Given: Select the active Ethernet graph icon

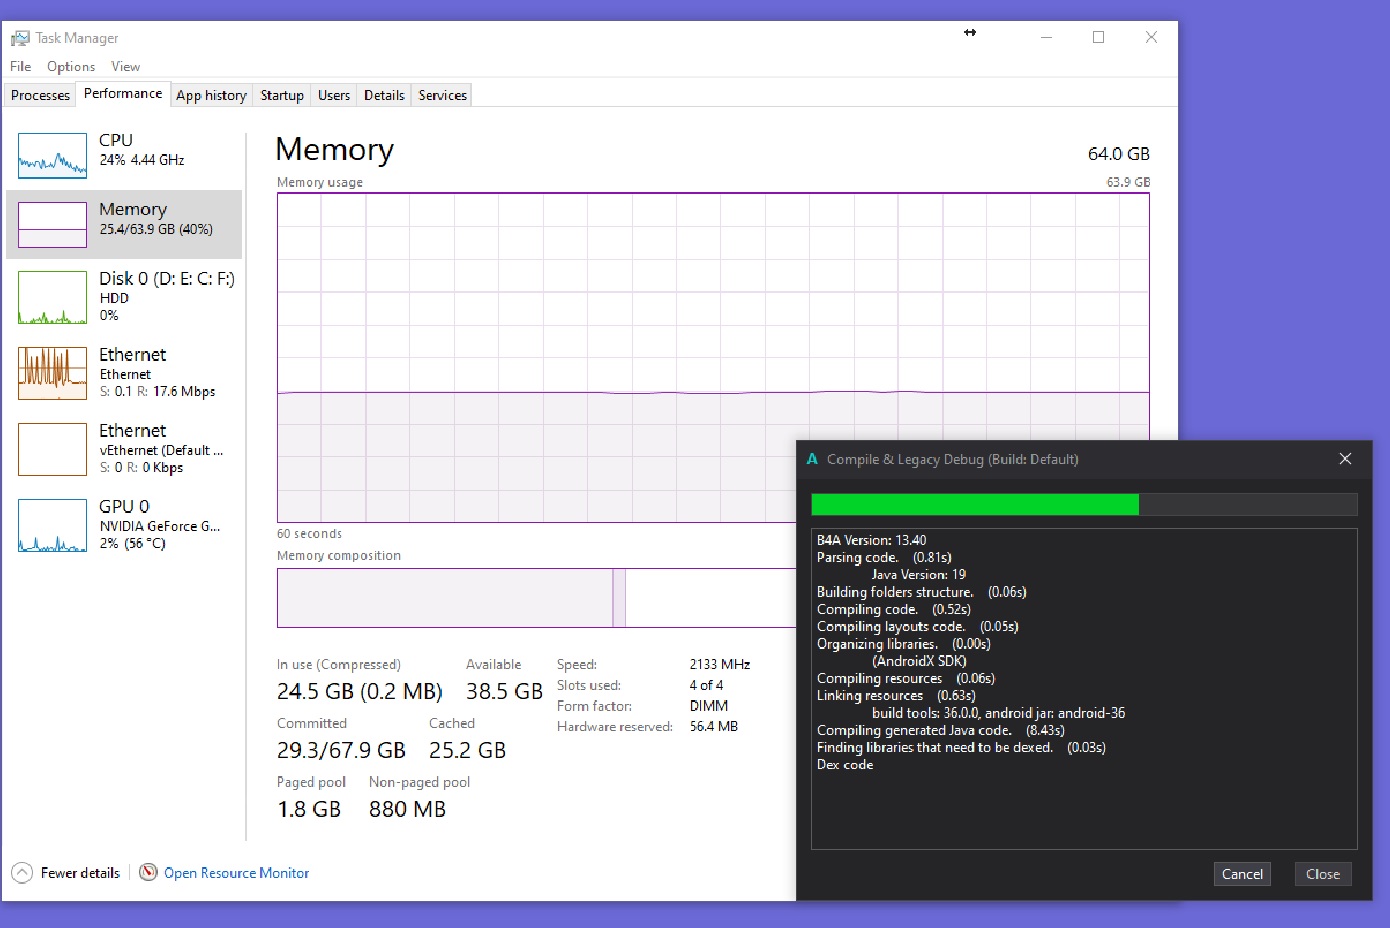Looking at the screenshot, I should pyautogui.click(x=52, y=373).
